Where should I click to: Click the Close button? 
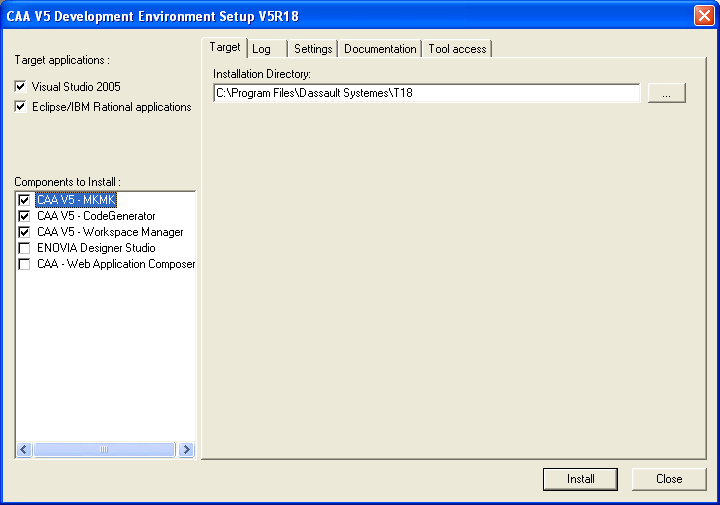[669, 479]
